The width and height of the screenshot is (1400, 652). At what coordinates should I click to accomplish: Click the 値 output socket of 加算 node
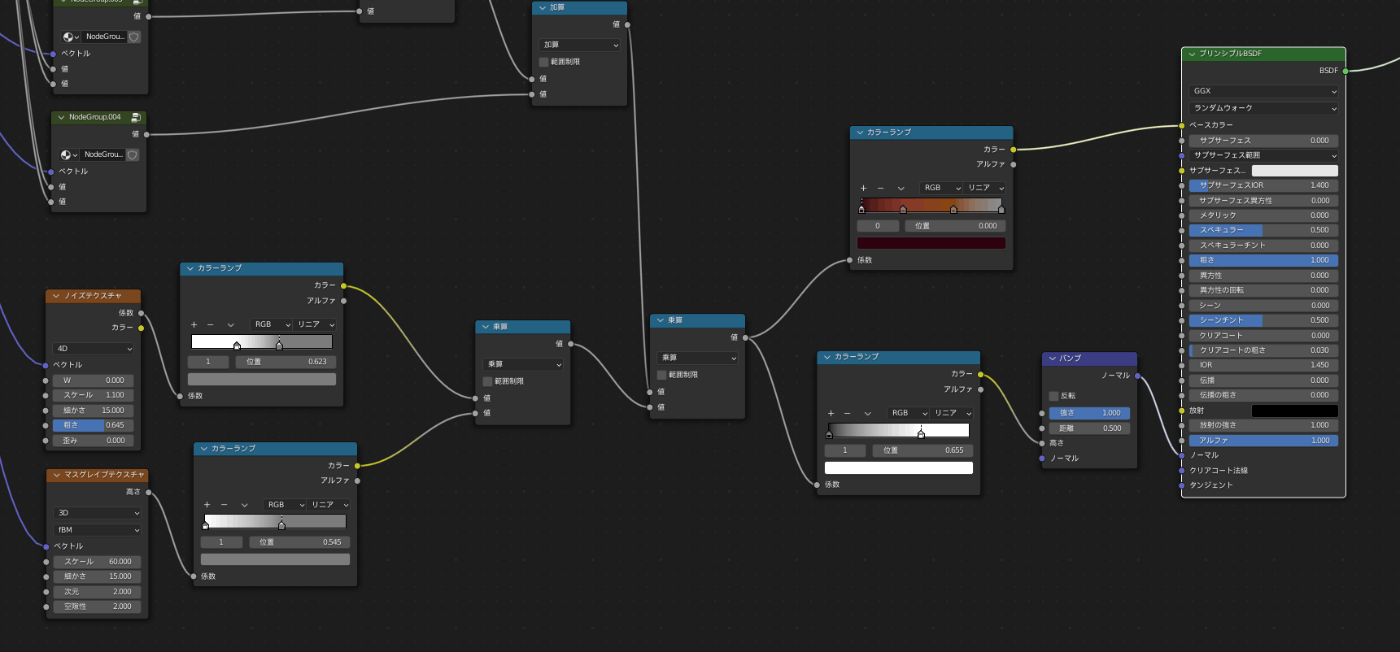pos(627,24)
